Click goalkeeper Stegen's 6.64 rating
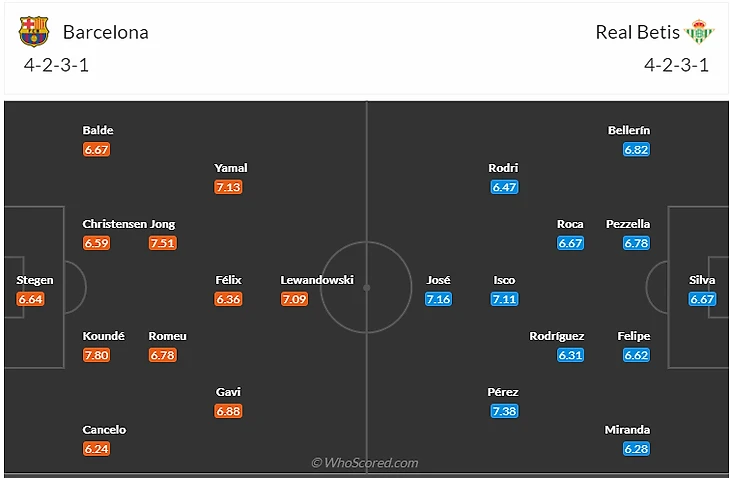 30,299
